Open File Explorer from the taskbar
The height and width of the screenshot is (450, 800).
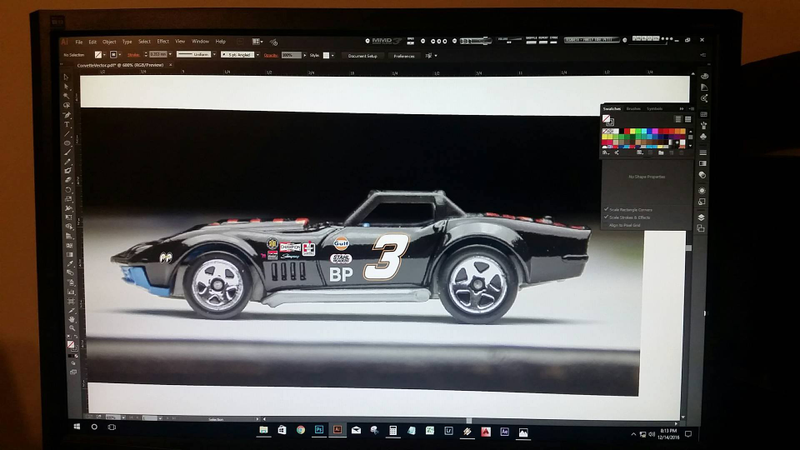tap(263, 430)
